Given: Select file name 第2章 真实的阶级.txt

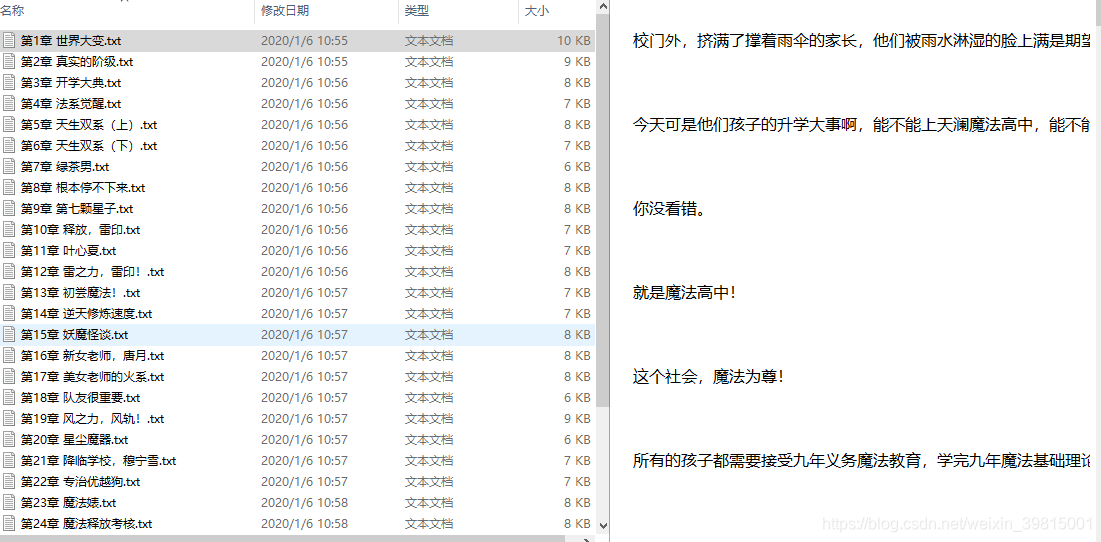Looking at the screenshot, I should pos(77,62).
